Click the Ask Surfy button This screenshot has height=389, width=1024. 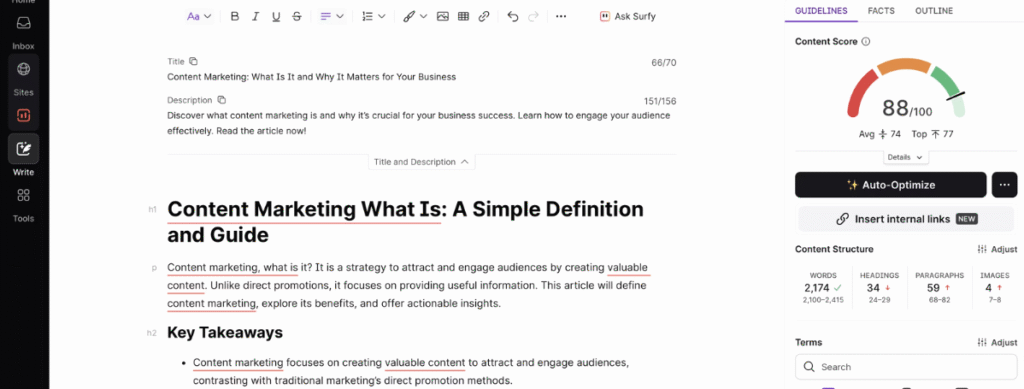point(628,16)
